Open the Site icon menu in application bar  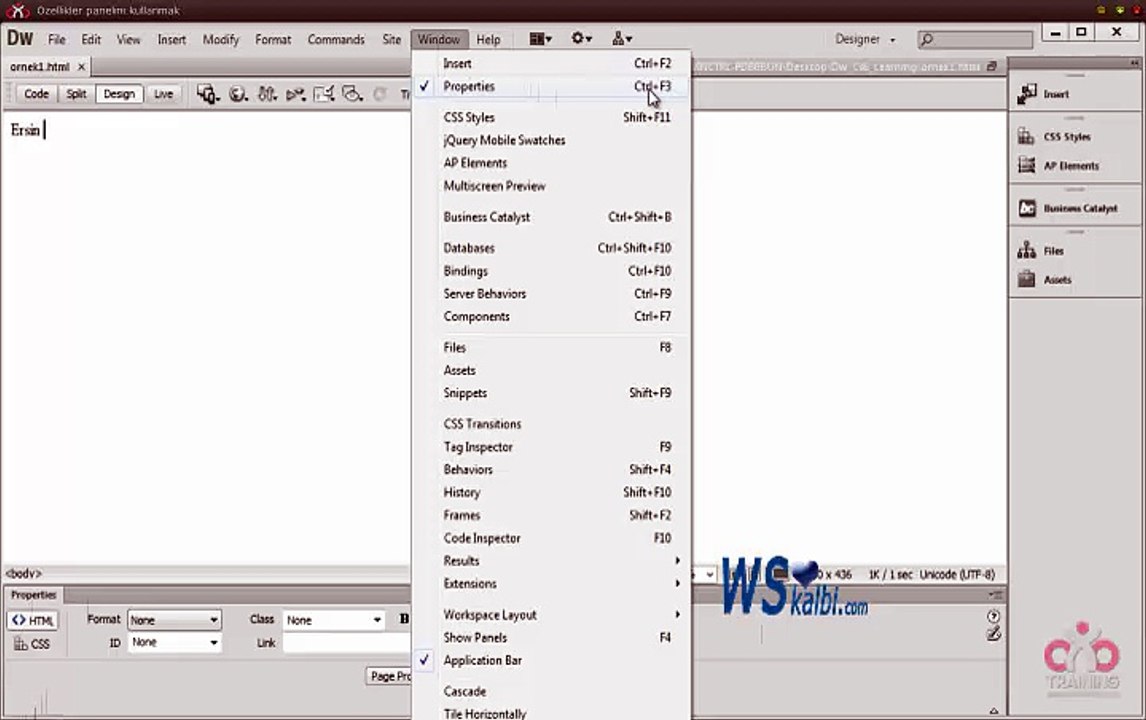coord(622,38)
